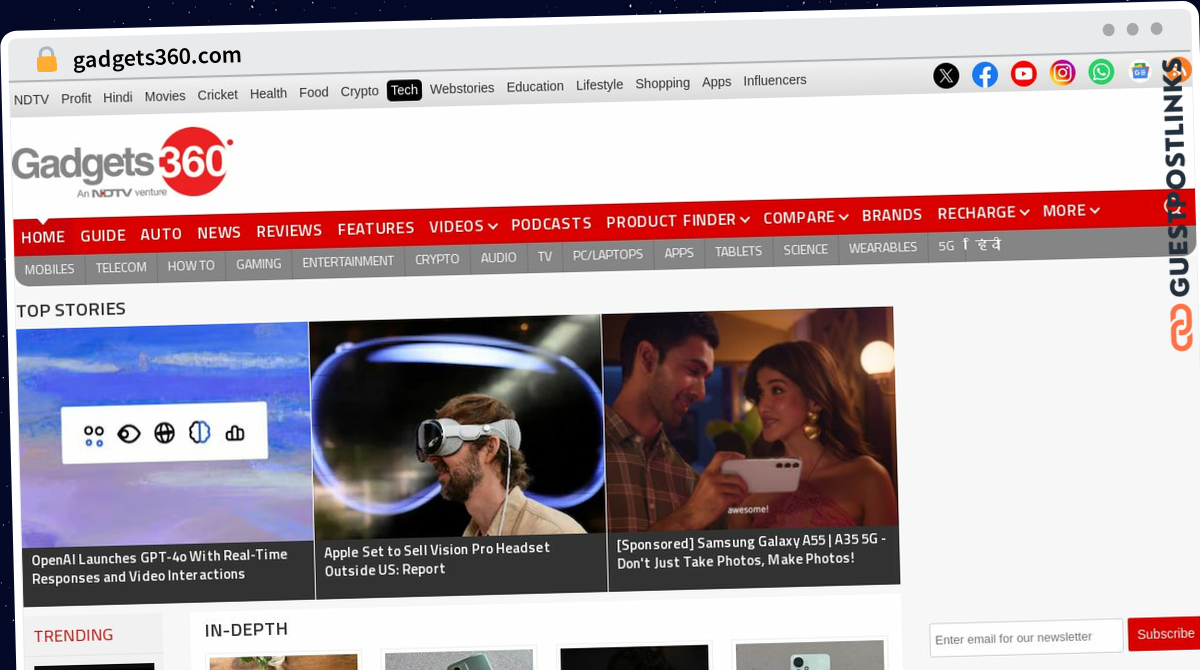This screenshot has width=1200, height=670.
Task: Click Shopping link in top bar
Action: (x=662, y=83)
